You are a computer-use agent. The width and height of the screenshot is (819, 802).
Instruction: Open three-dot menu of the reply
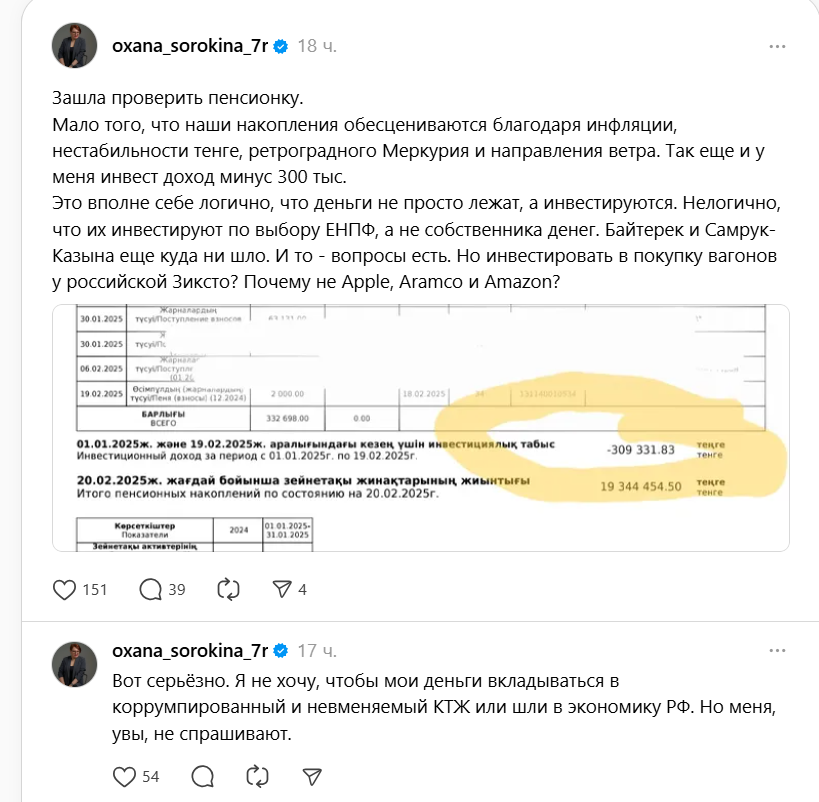[x=777, y=650]
